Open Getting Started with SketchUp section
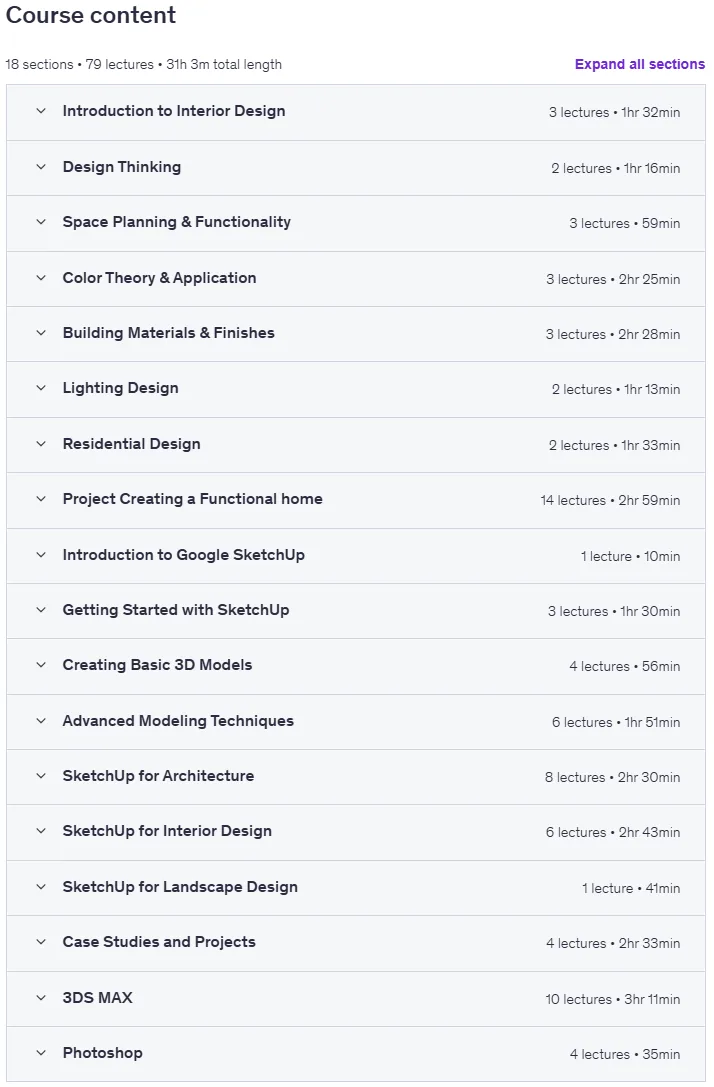 pyautogui.click(x=176, y=610)
